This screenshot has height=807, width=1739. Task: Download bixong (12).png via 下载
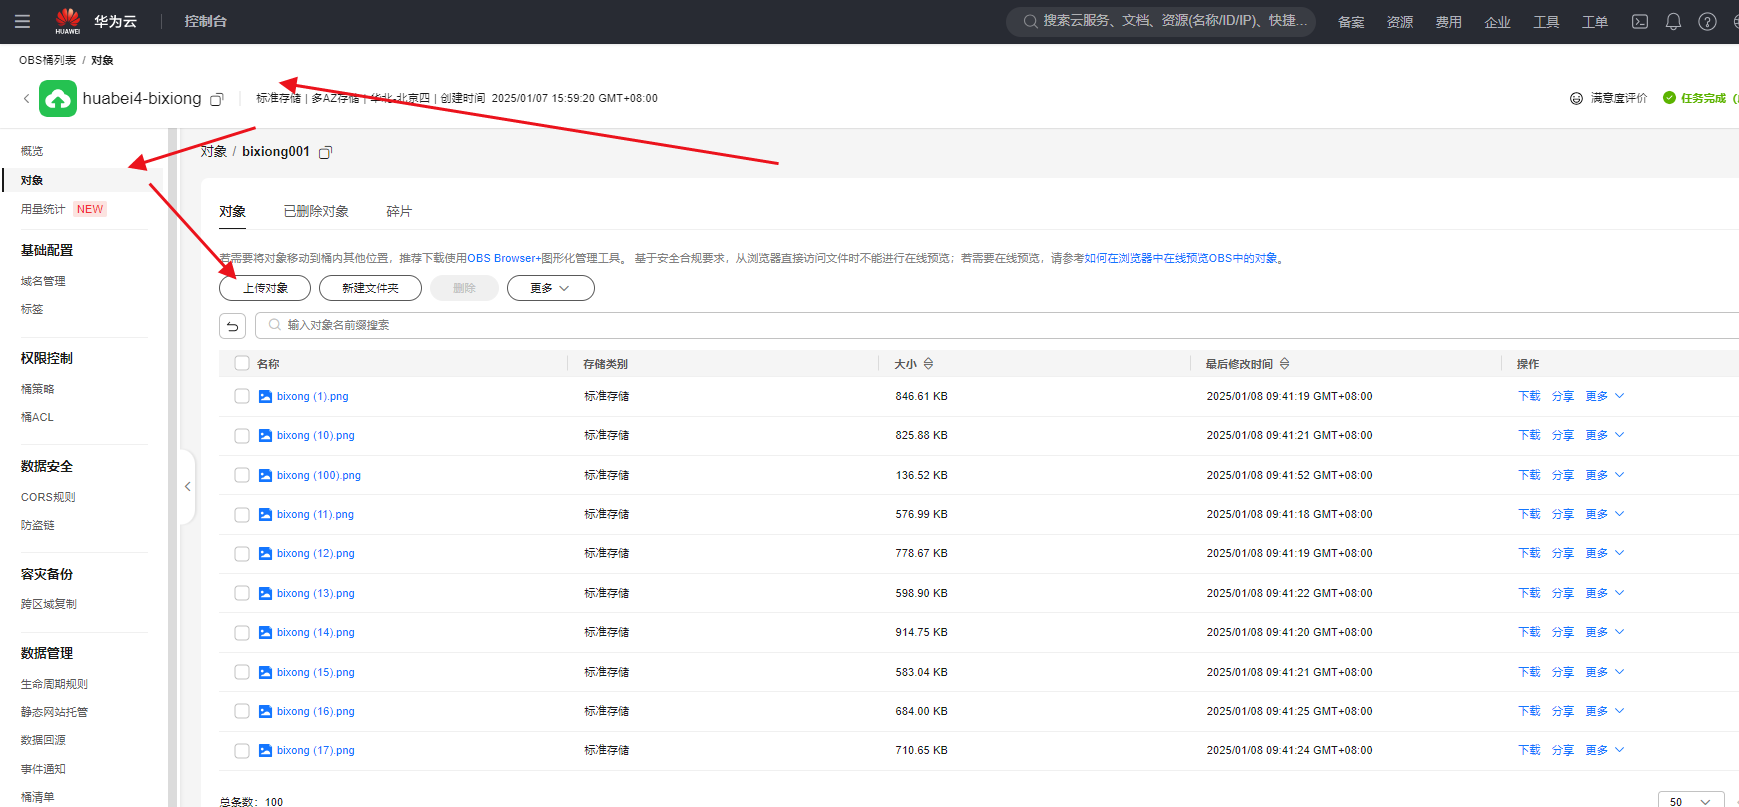click(x=1529, y=554)
